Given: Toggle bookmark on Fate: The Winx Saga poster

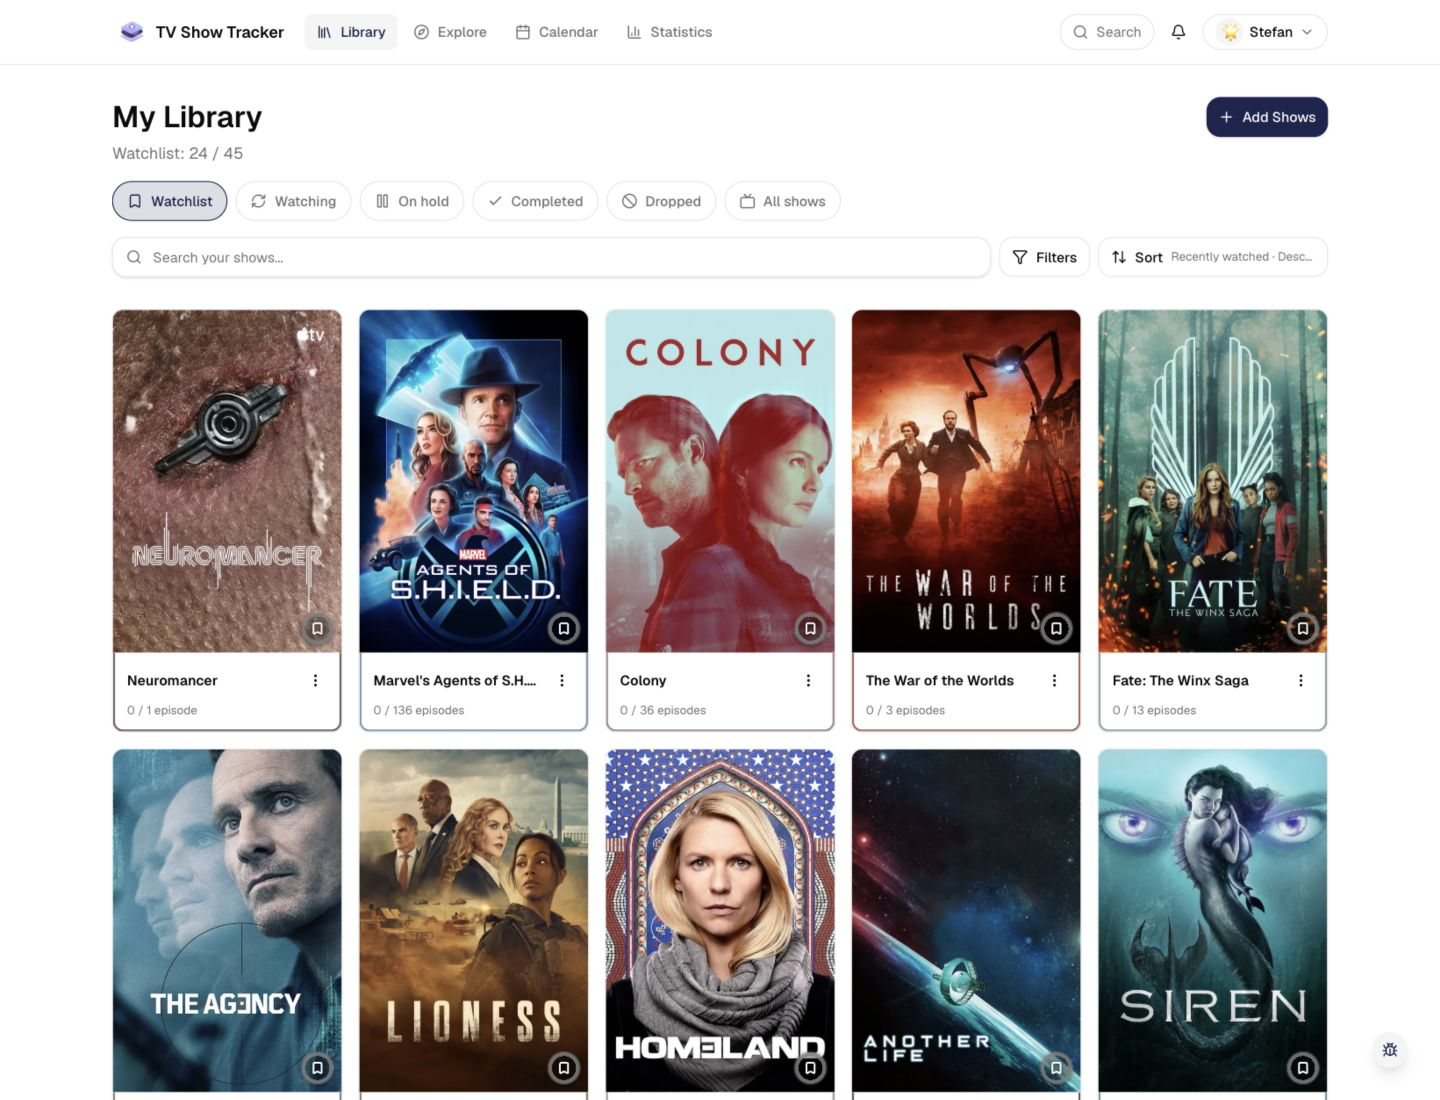Looking at the screenshot, I should tap(1303, 628).
